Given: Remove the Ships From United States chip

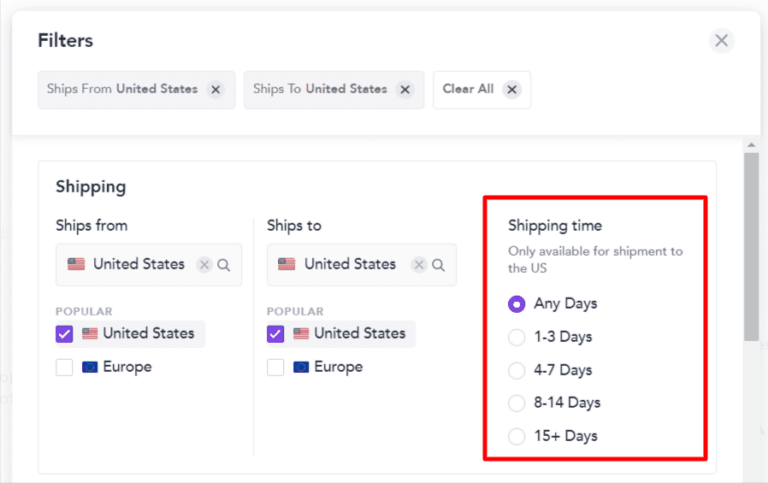Looking at the screenshot, I should click(x=215, y=90).
